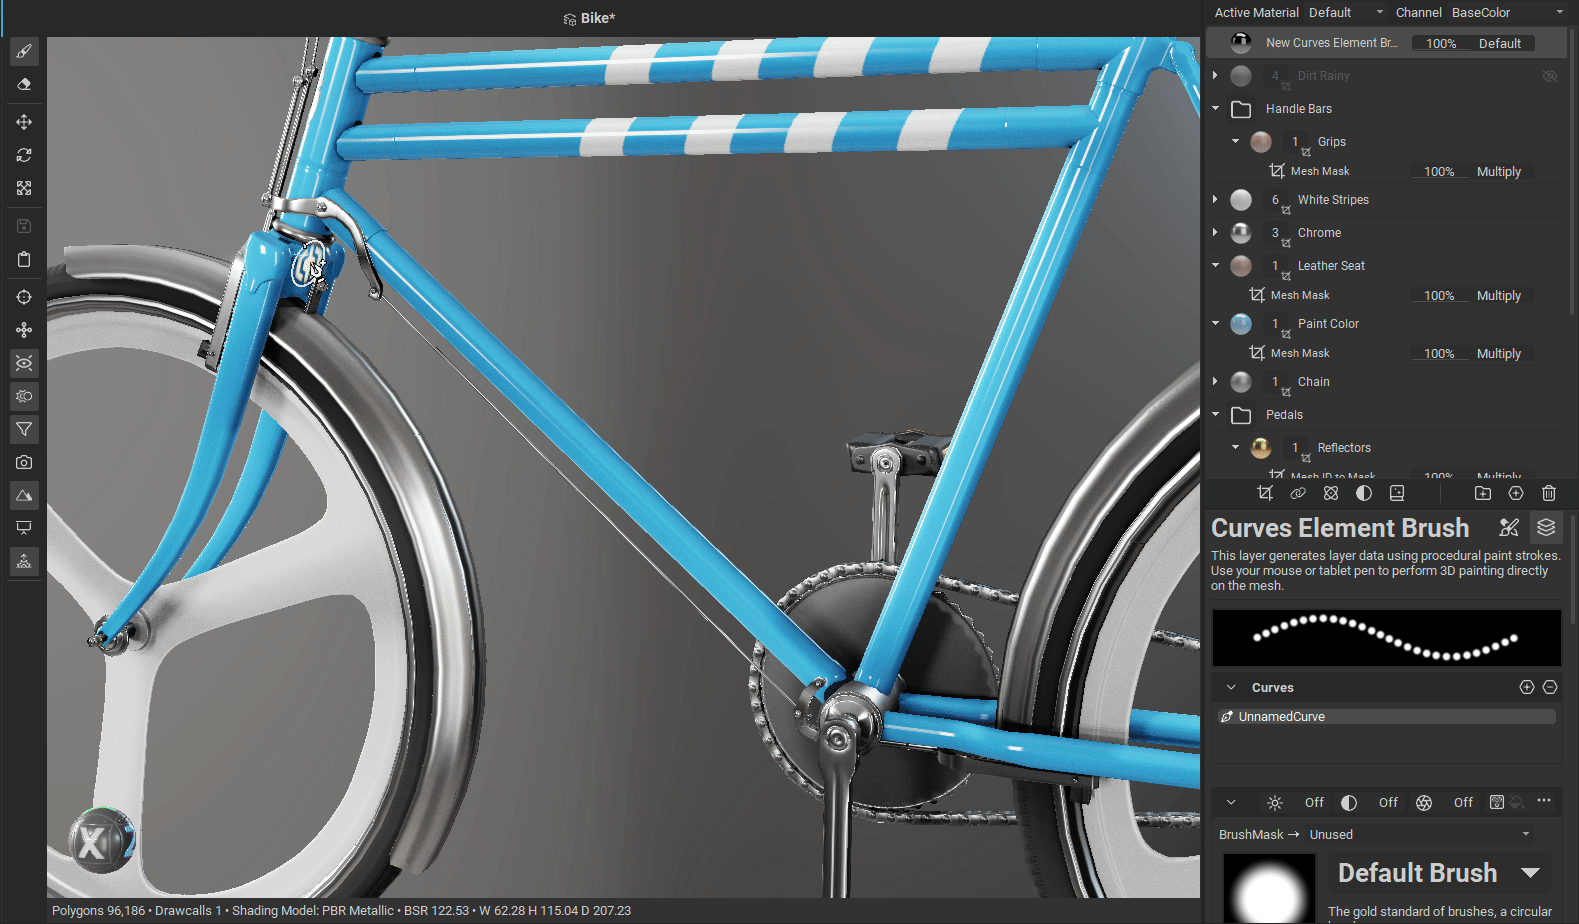
Task: Click the half-circle adjustment icon in layer toolbar
Action: point(1364,493)
